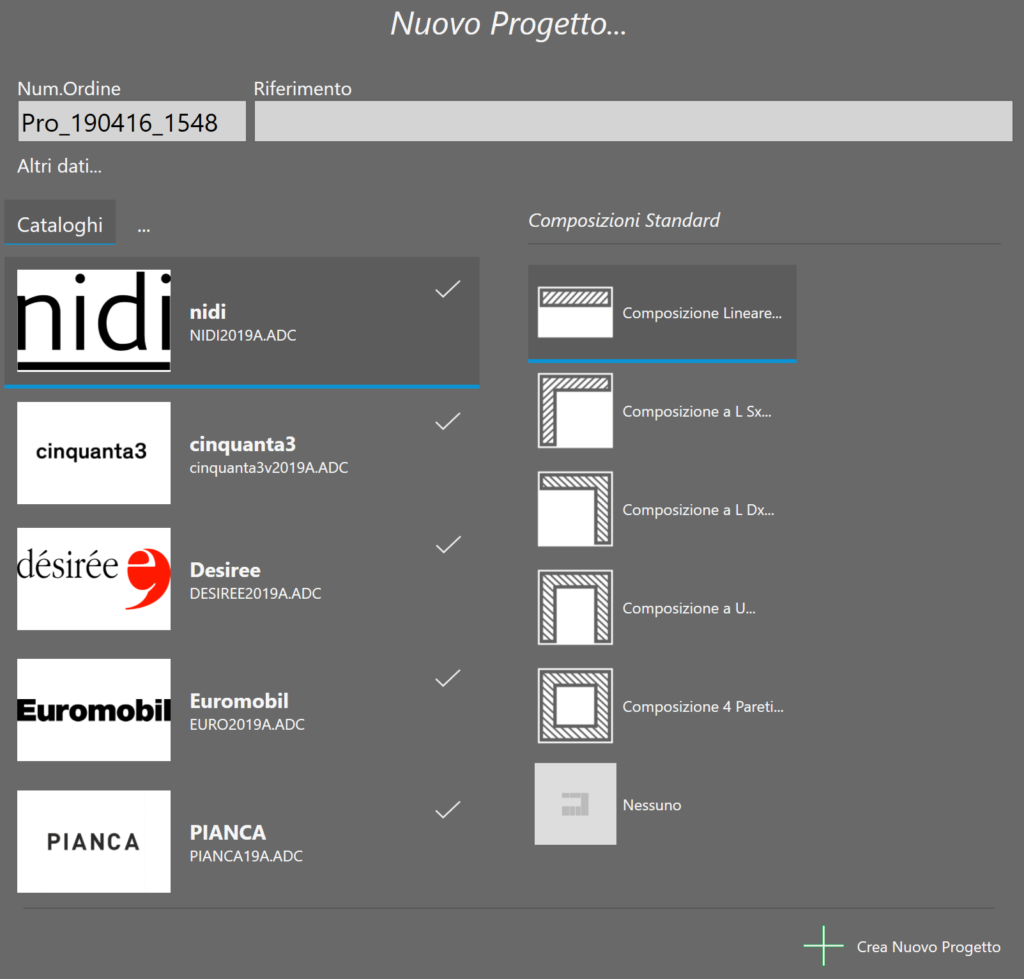Click the DESIREE2019A.ADC file name

tap(255, 593)
